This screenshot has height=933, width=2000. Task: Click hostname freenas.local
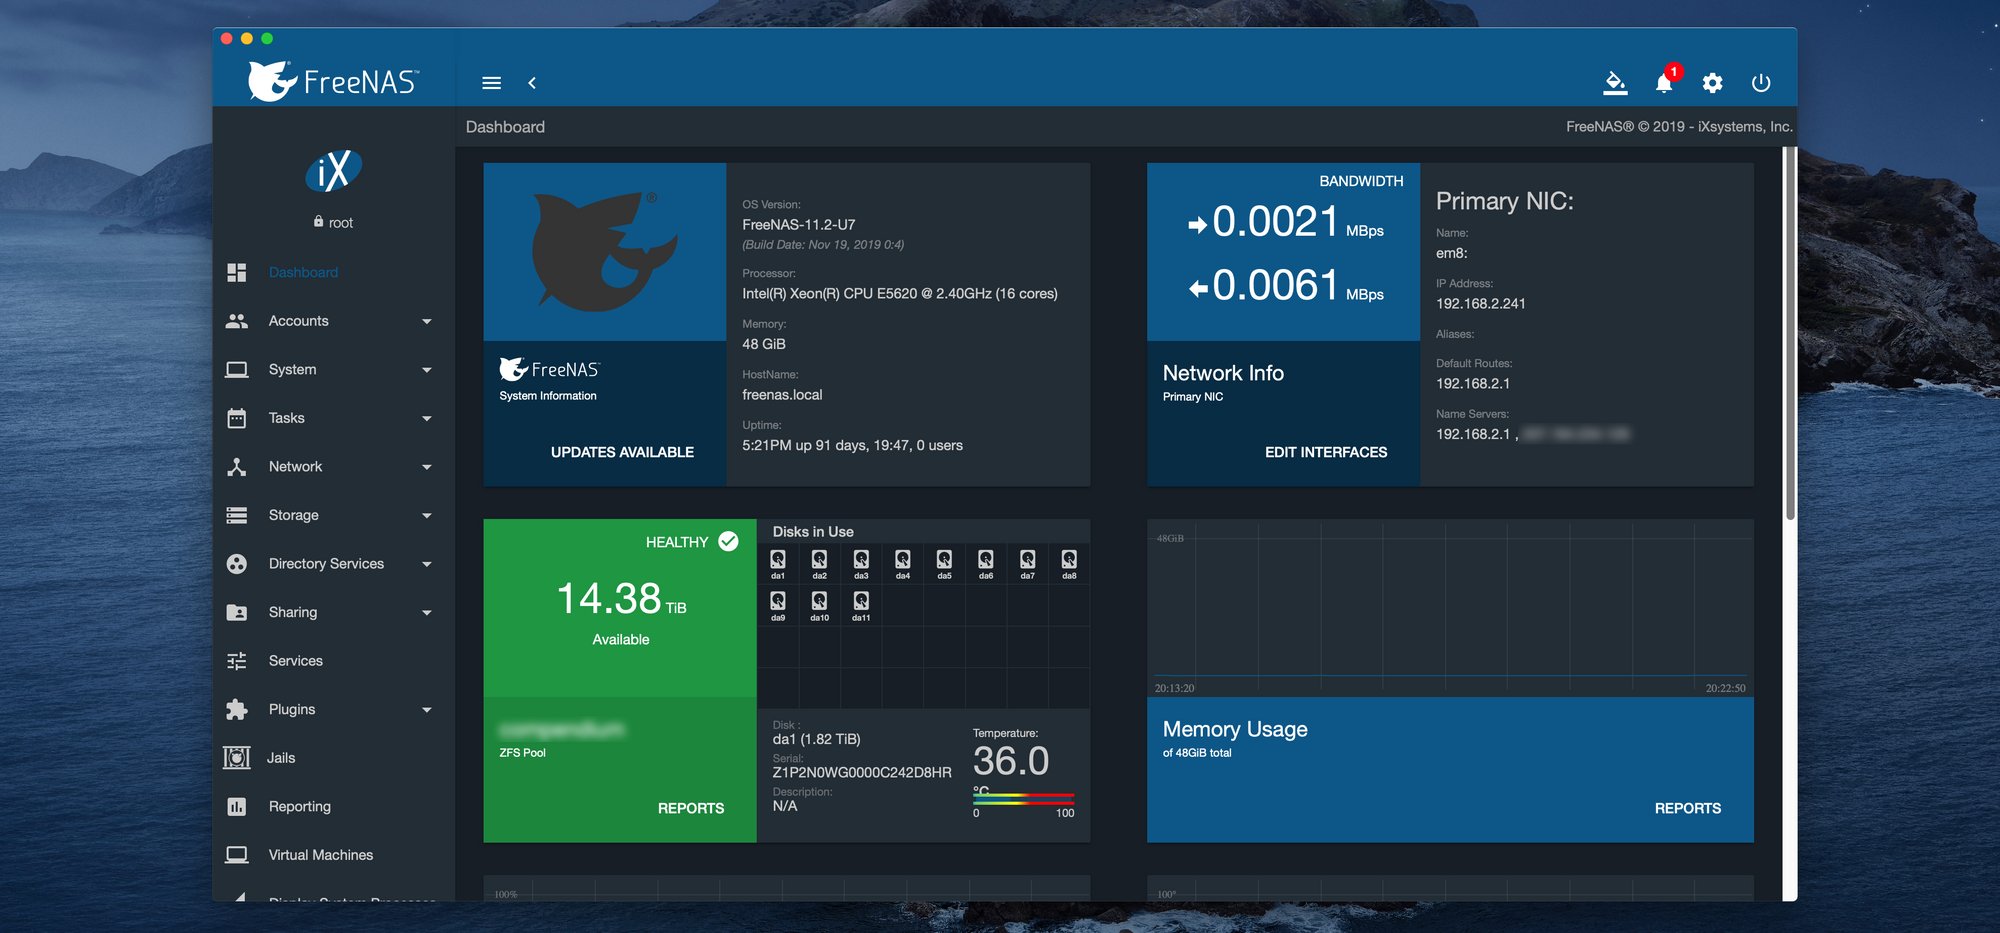pyautogui.click(x=782, y=394)
